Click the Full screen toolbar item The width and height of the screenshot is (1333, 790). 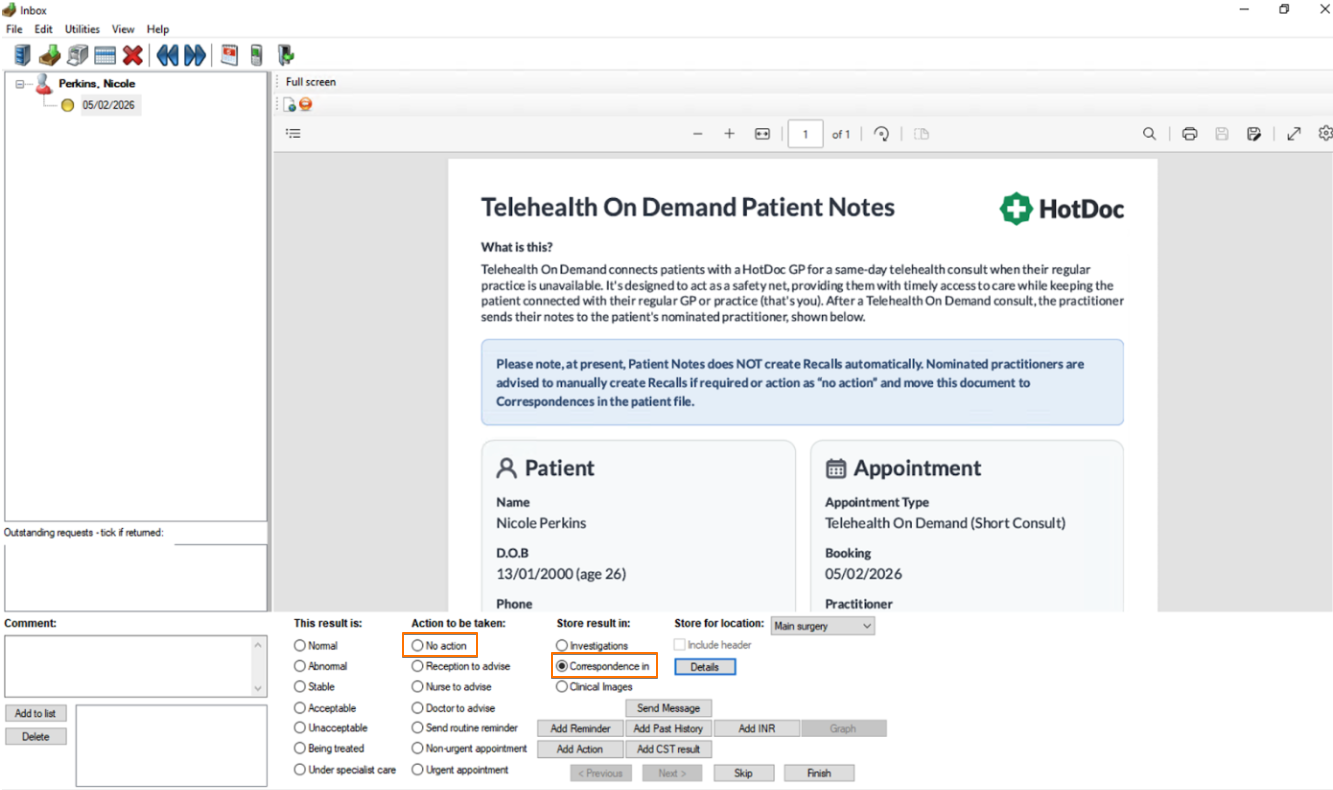311,82
